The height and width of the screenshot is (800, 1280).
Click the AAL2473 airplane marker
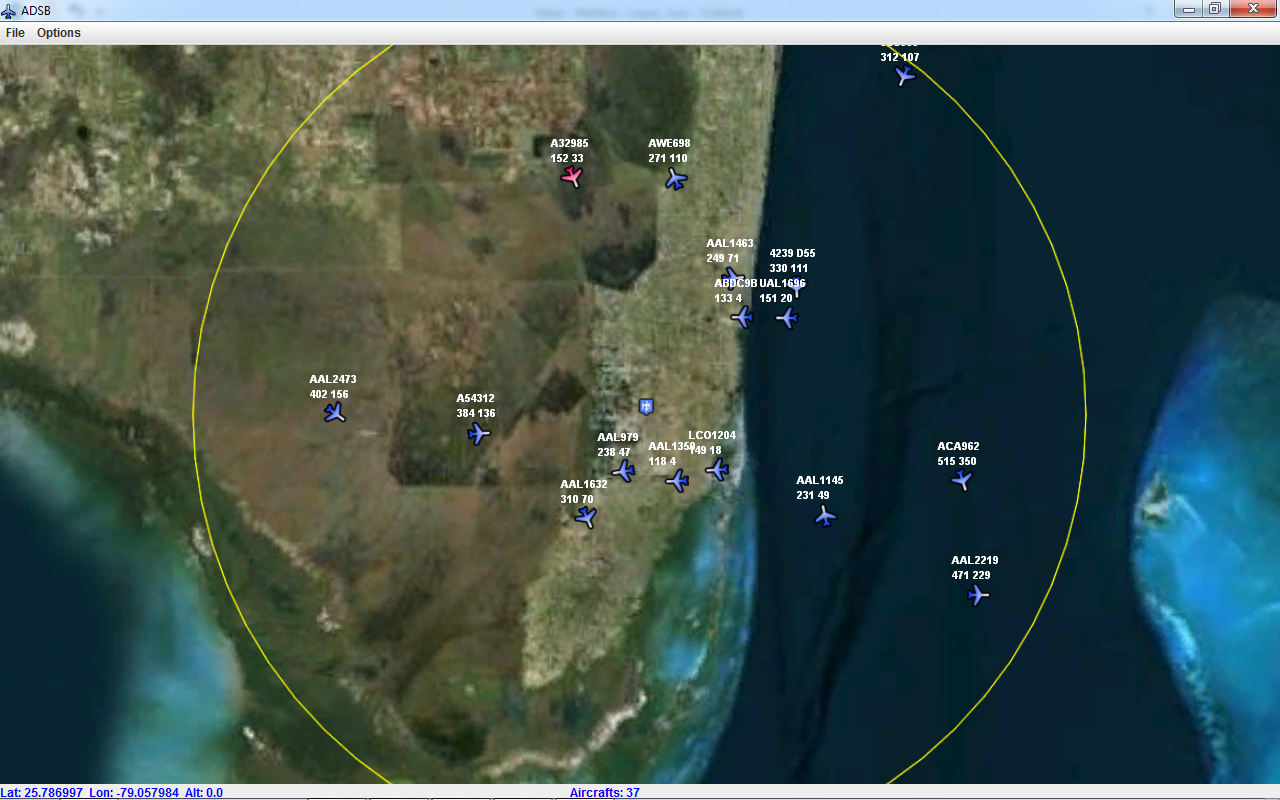[x=335, y=412]
